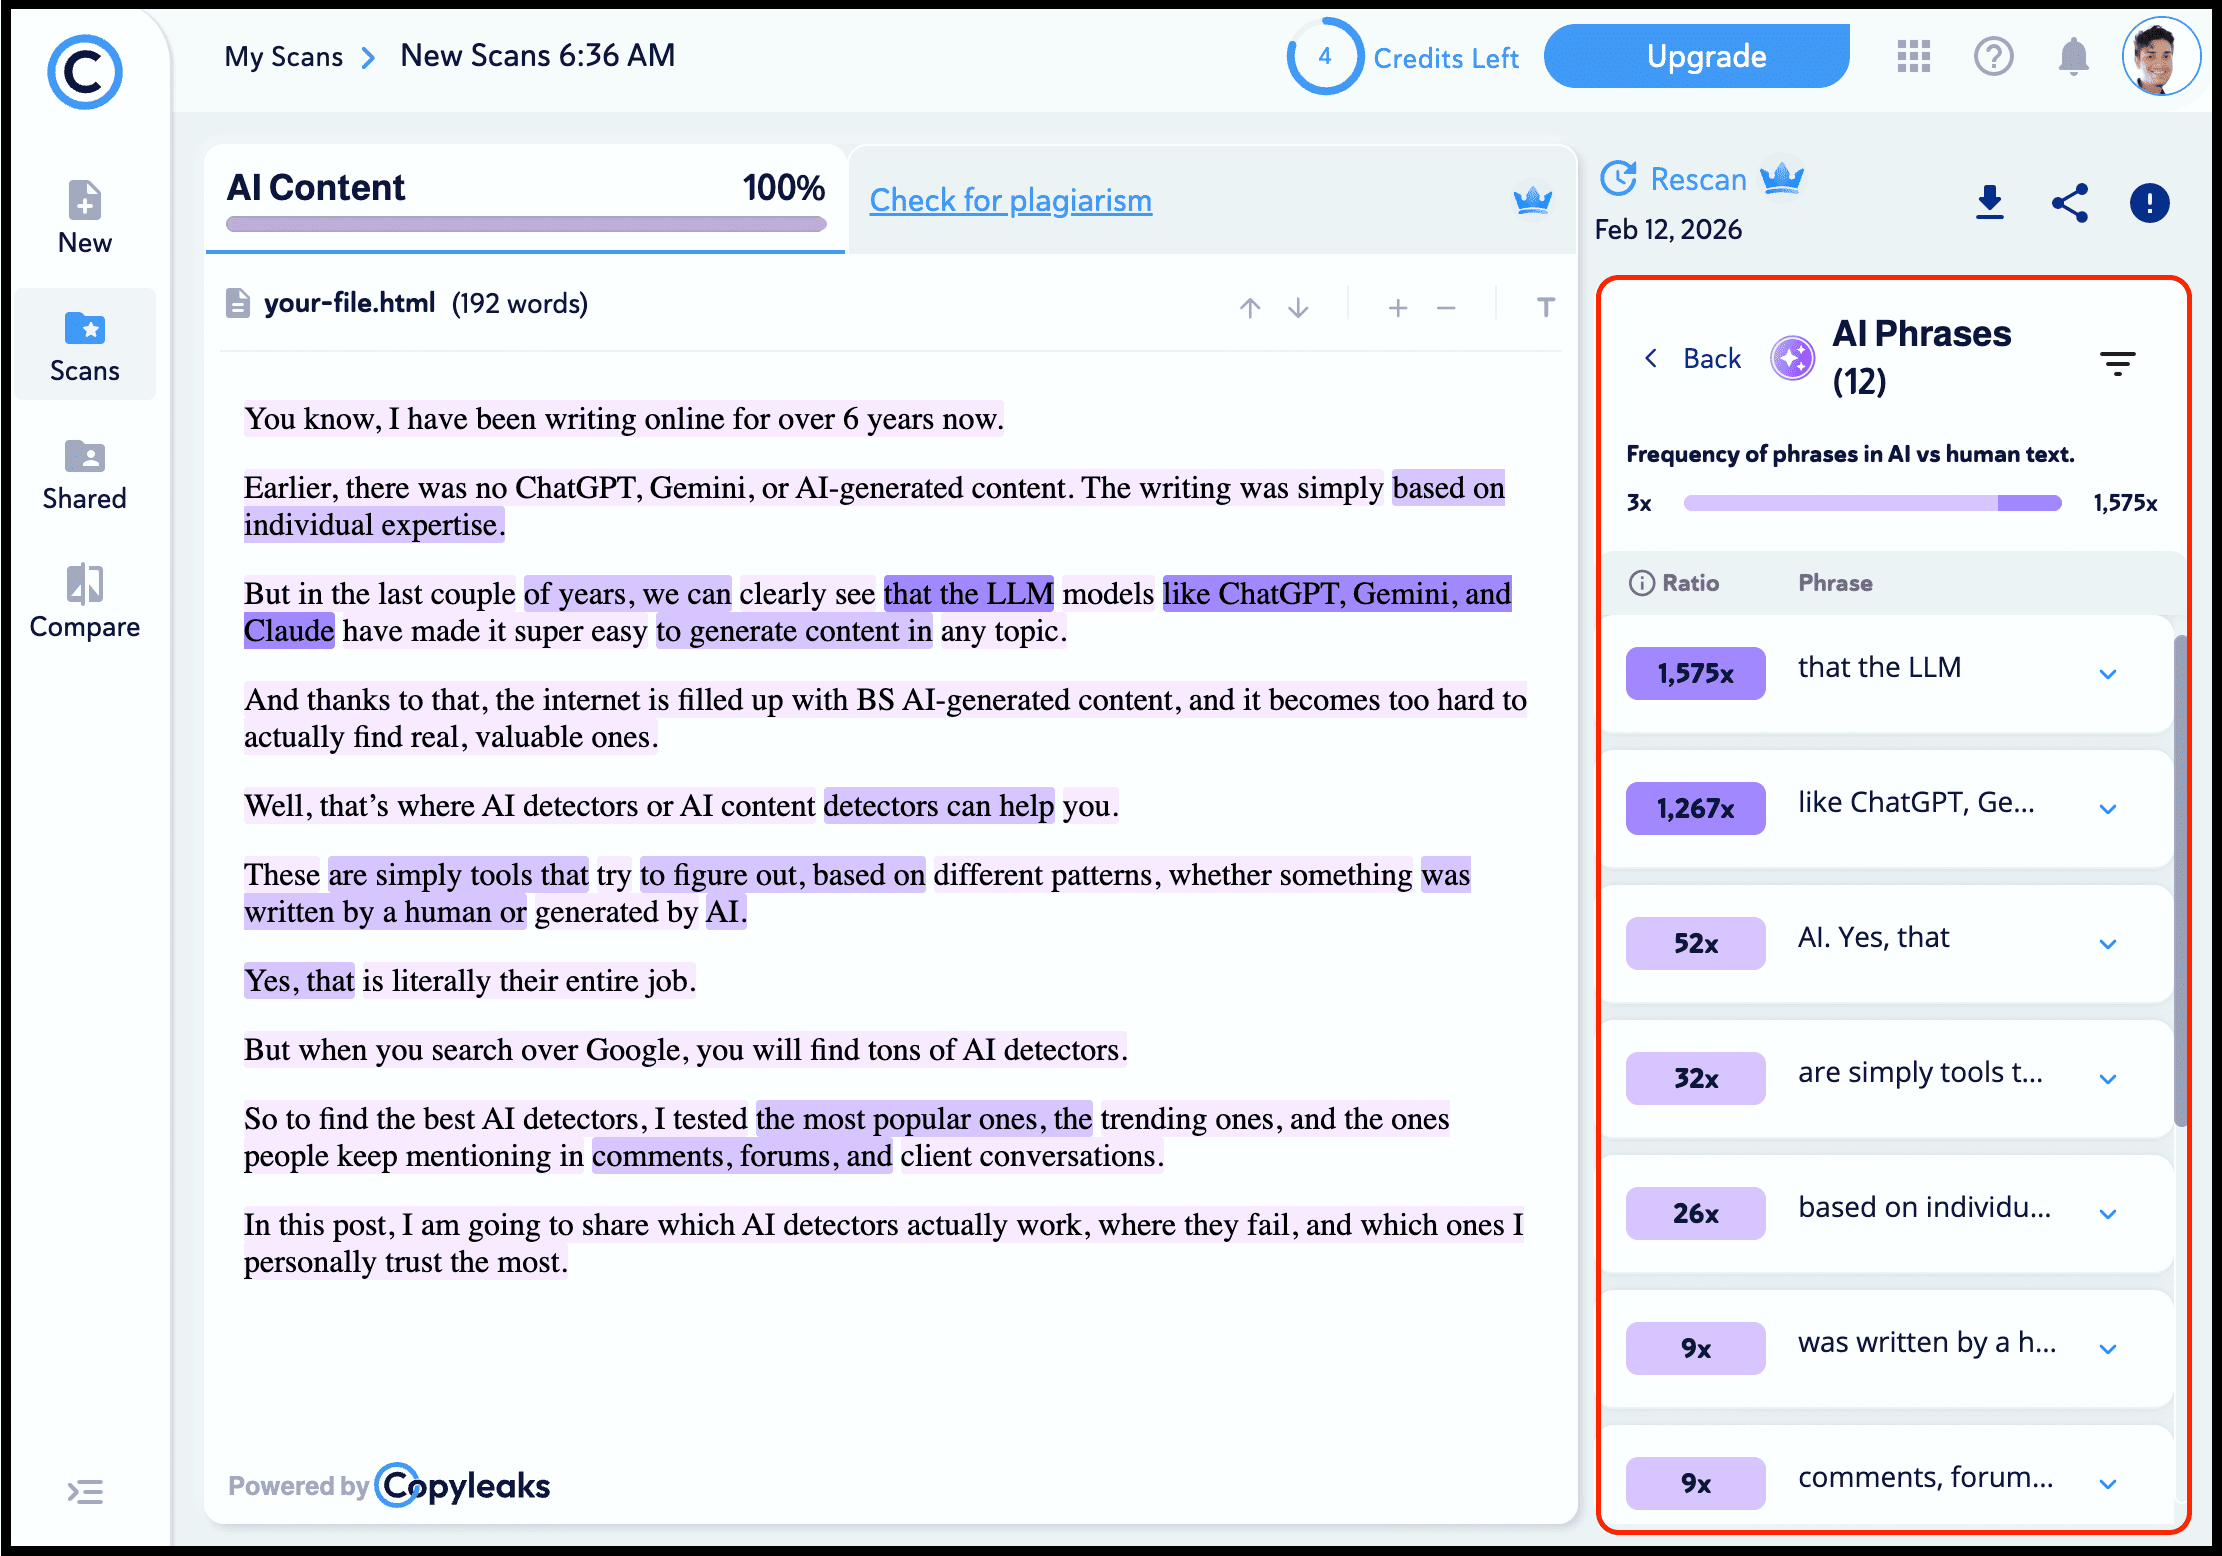Download the scan report

(1990, 203)
